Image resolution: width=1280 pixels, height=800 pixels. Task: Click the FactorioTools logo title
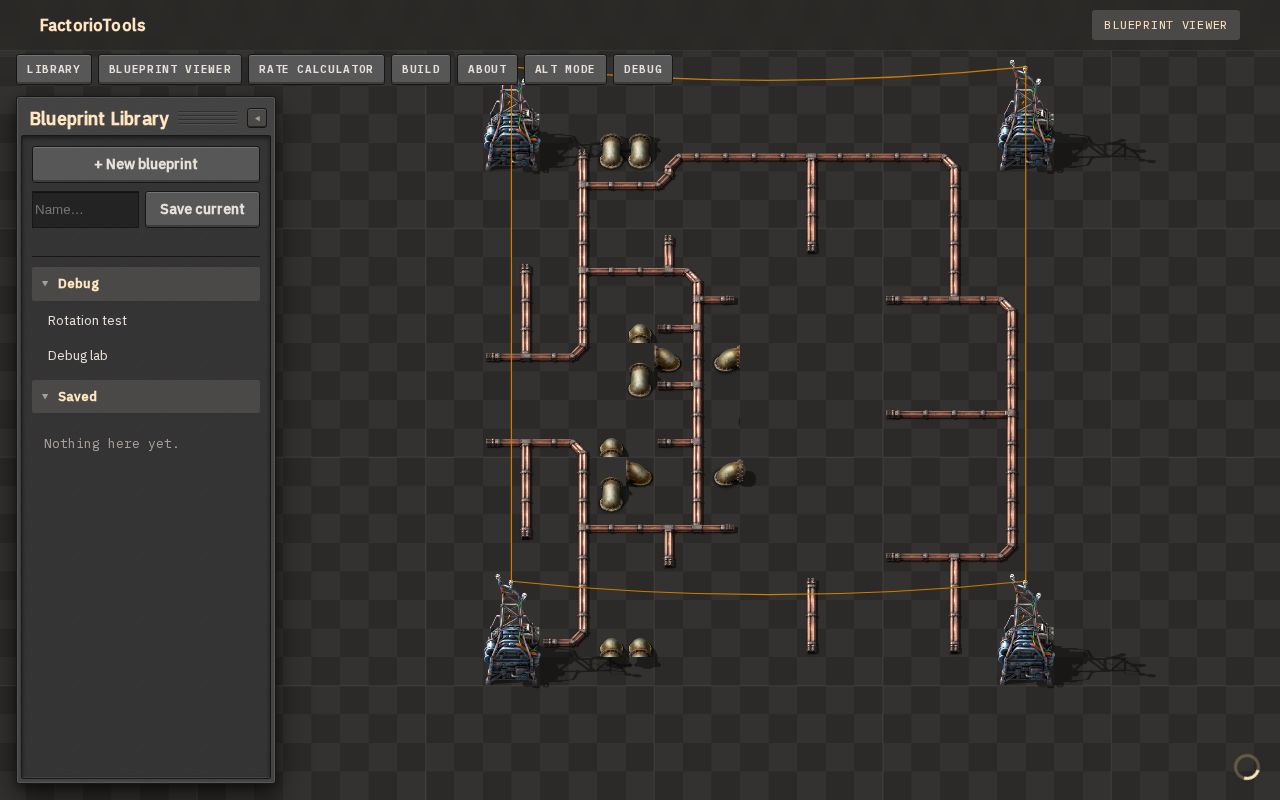point(92,25)
